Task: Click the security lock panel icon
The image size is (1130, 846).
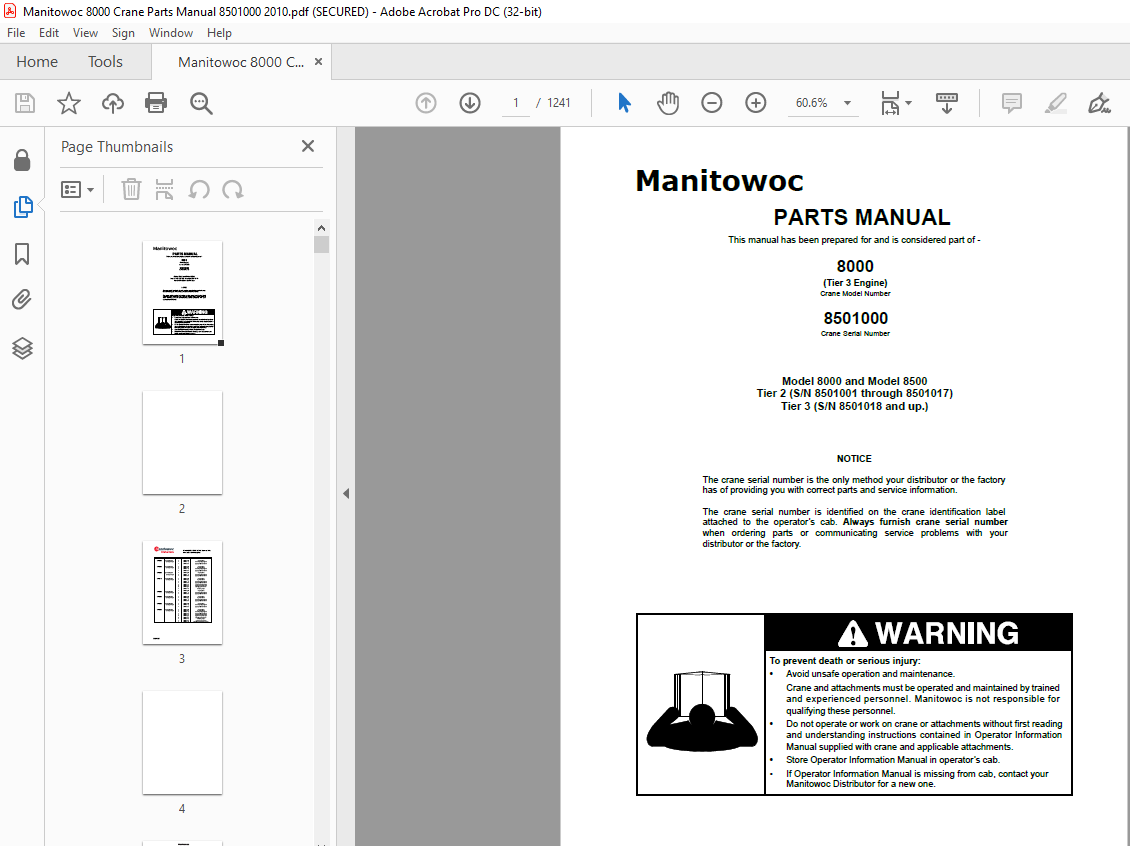Action: [x=22, y=160]
